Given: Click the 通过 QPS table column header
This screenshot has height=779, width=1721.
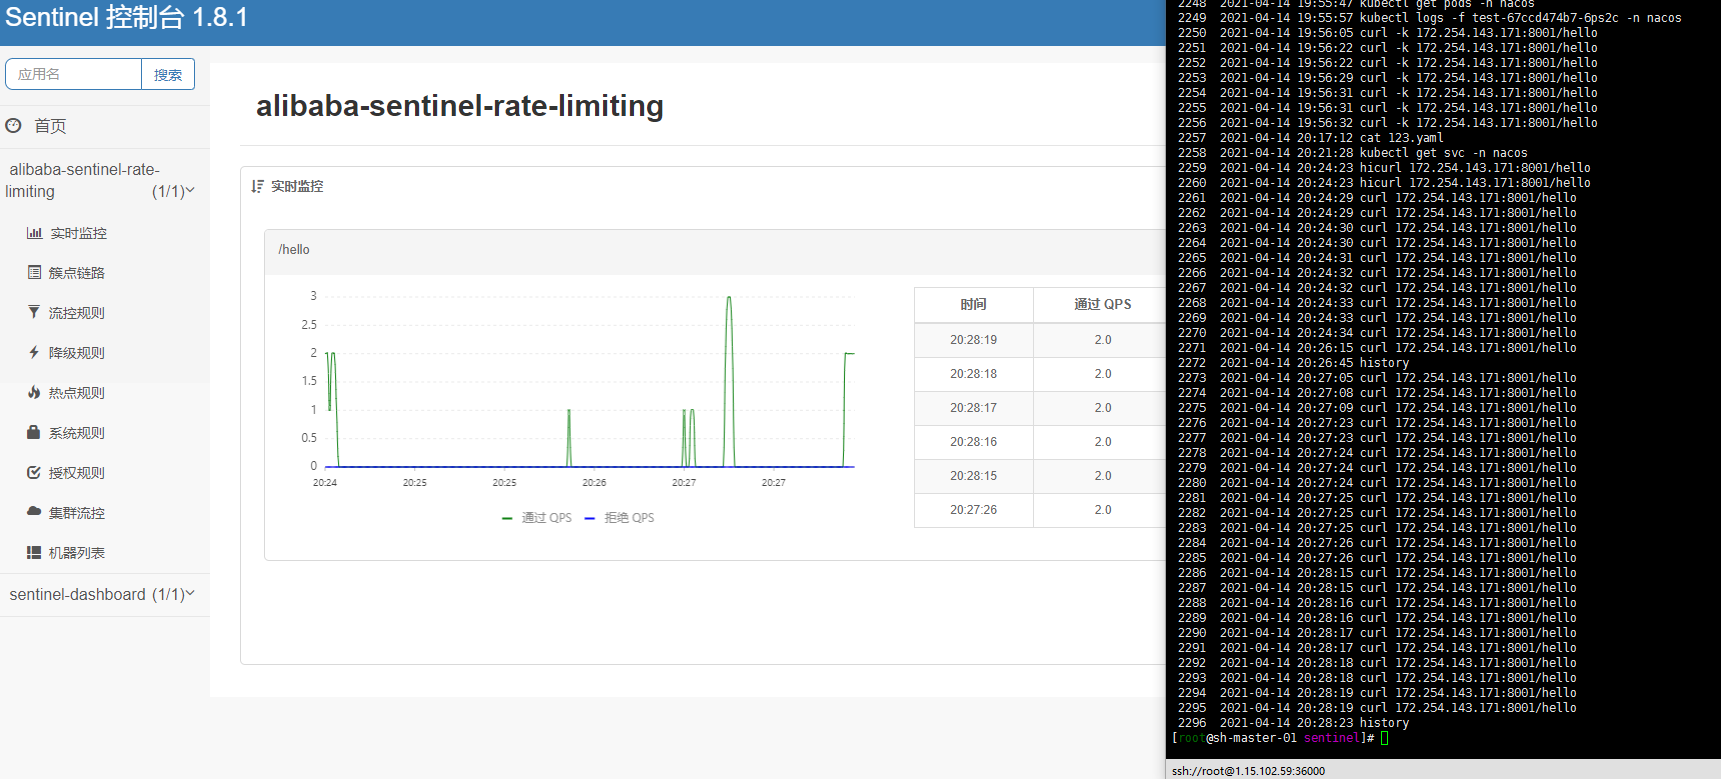Looking at the screenshot, I should click(1103, 304).
